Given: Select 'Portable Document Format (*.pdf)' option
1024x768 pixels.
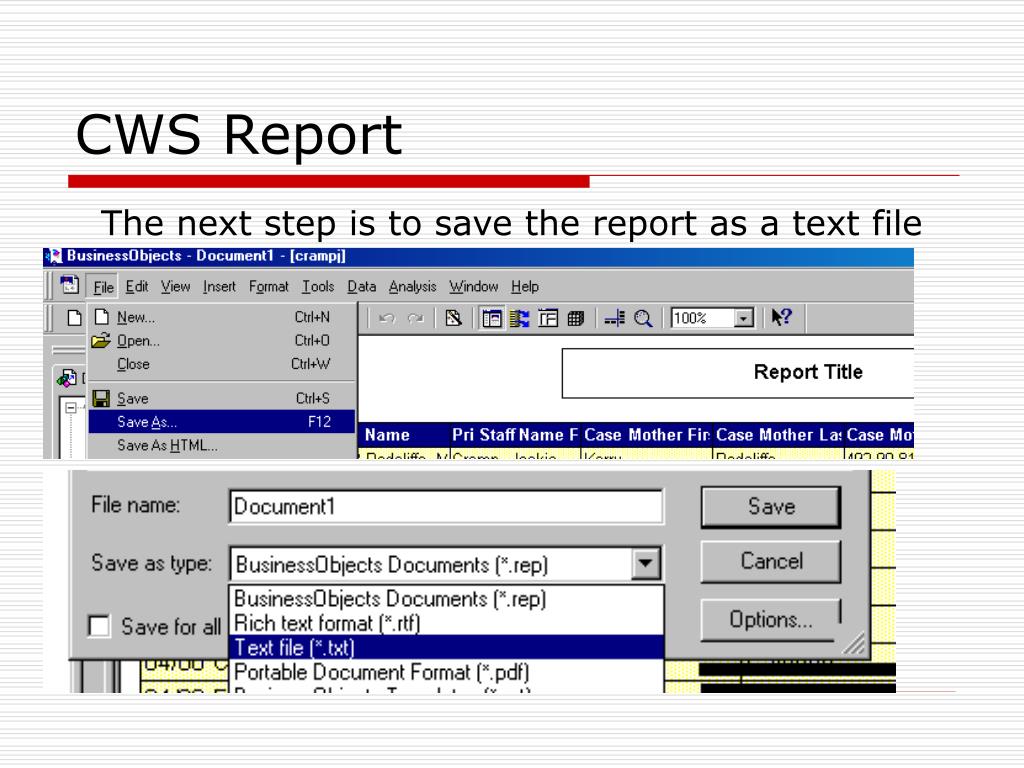Looking at the screenshot, I should 447,672.
